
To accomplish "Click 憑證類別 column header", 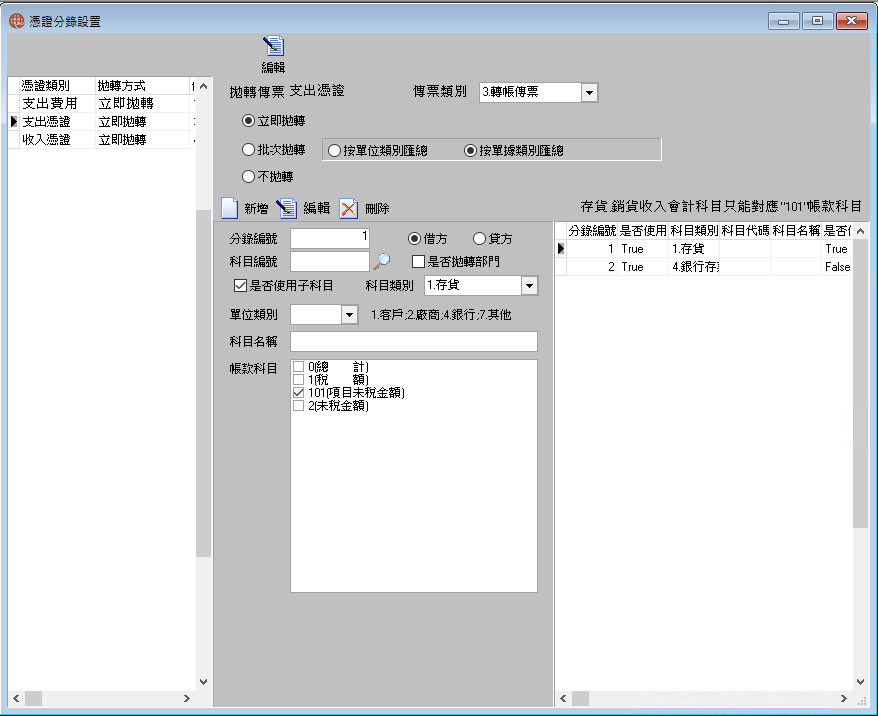I will coord(57,86).
